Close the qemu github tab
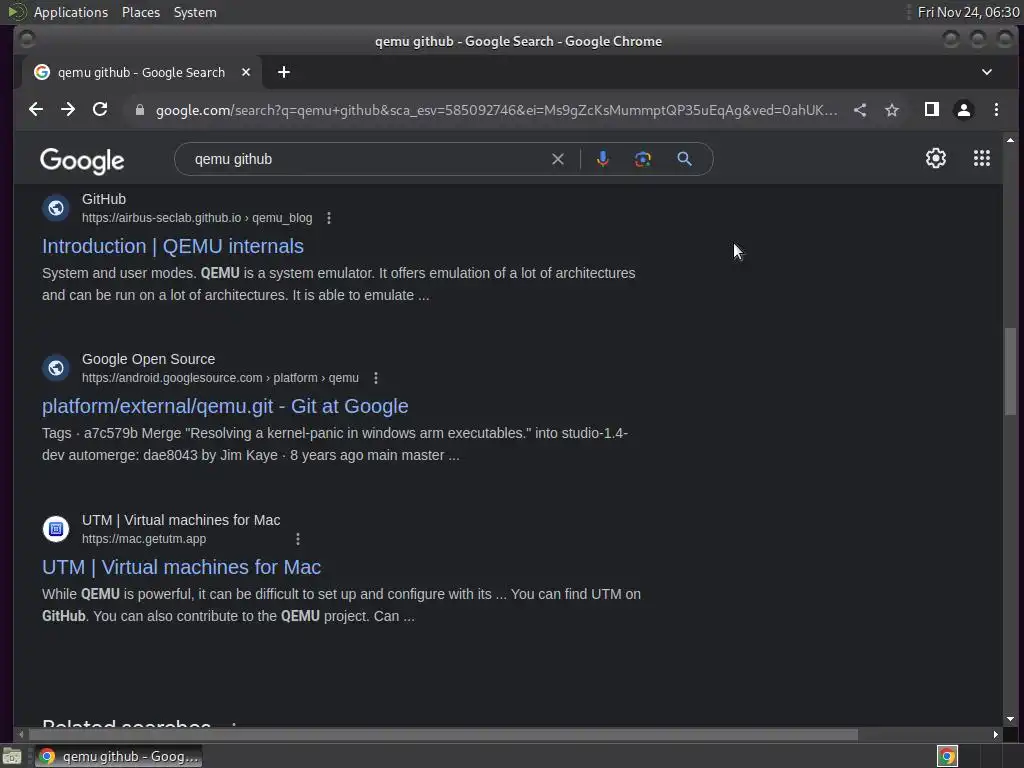This screenshot has height=768, width=1024. tap(246, 72)
